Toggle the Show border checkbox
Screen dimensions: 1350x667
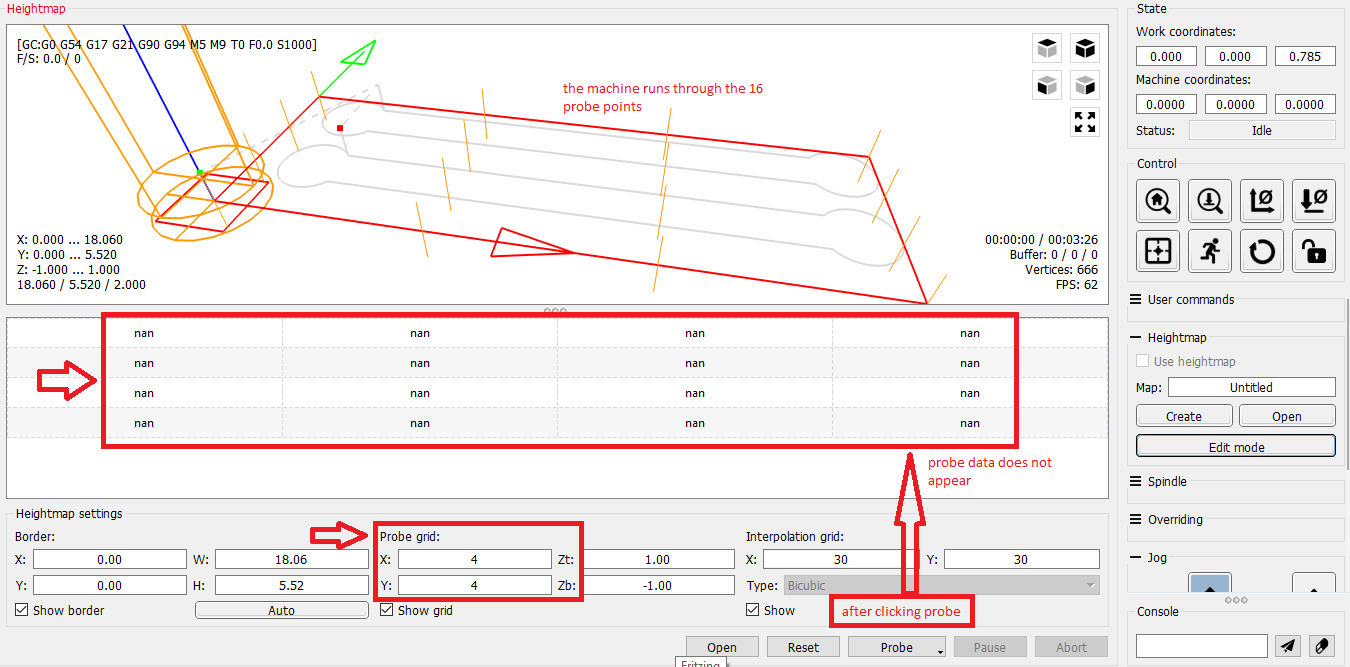pyautogui.click(x=23, y=610)
